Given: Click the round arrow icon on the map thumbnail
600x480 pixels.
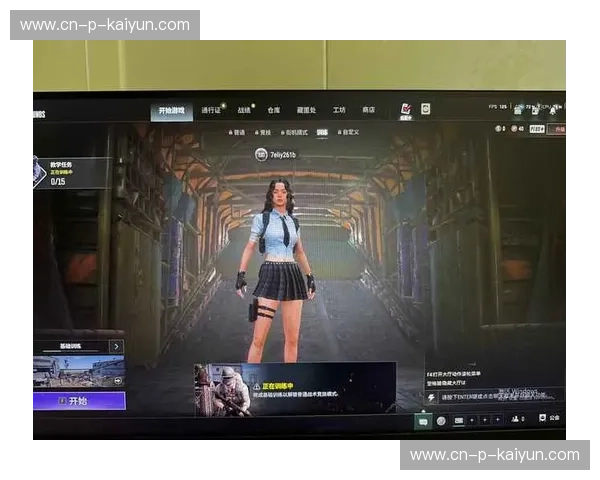Looking at the screenshot, I should click(x=118, y=381).
